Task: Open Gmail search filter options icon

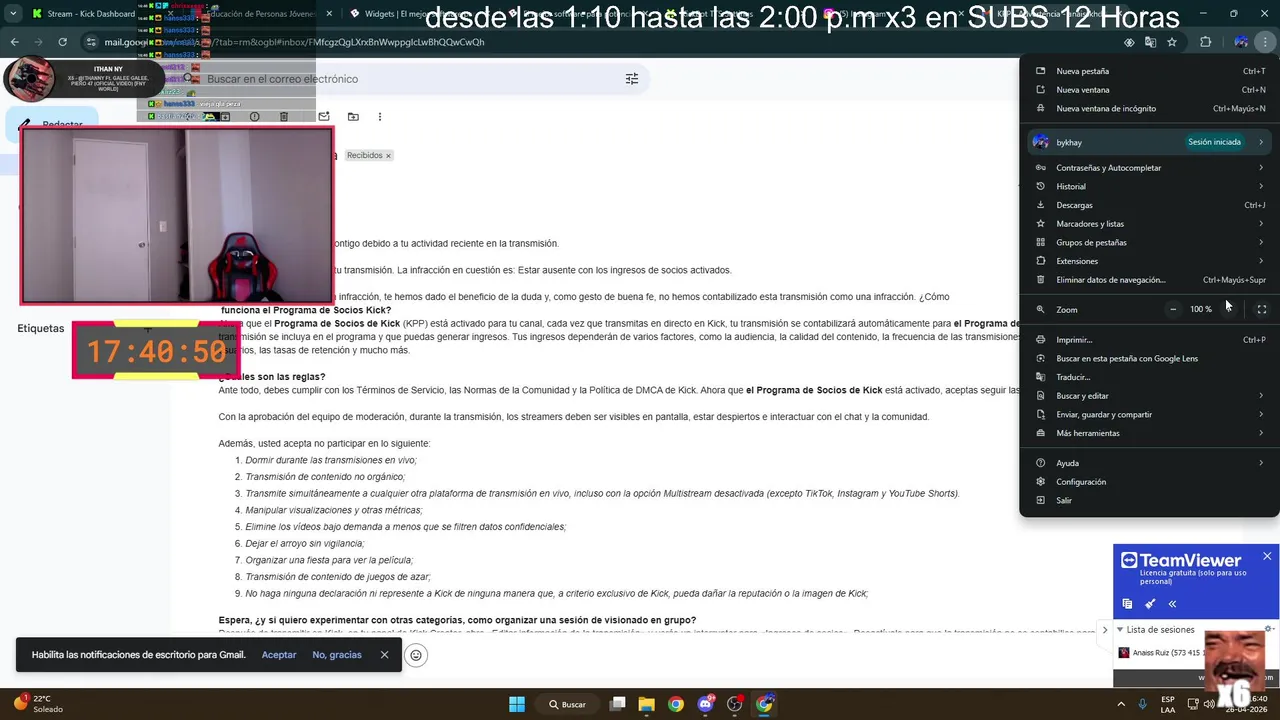Action: pyautogui.click(x=632, y=79)
